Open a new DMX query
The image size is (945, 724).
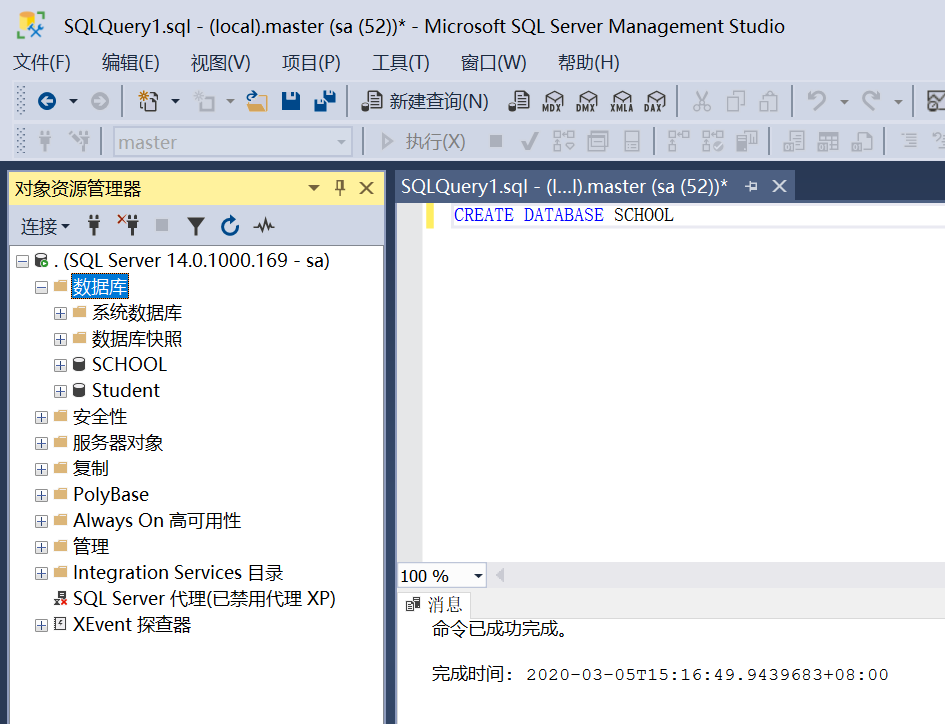click(x=586, y=101)
